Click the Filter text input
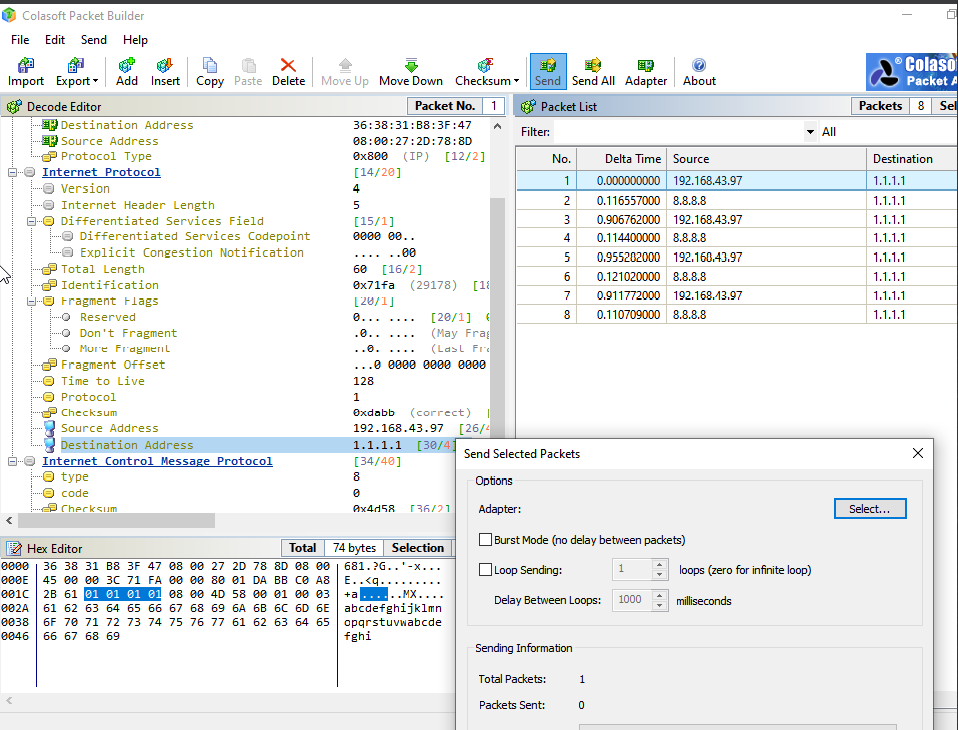 pos(678,132)
